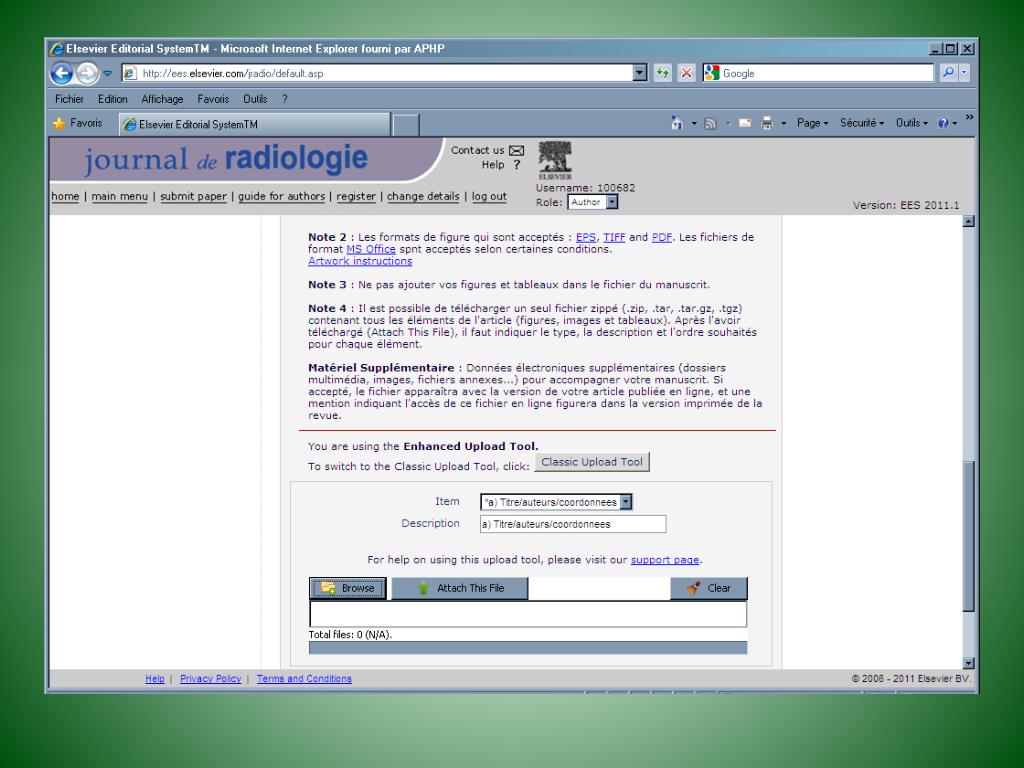Open the search provider options arrow

[964, 73]
